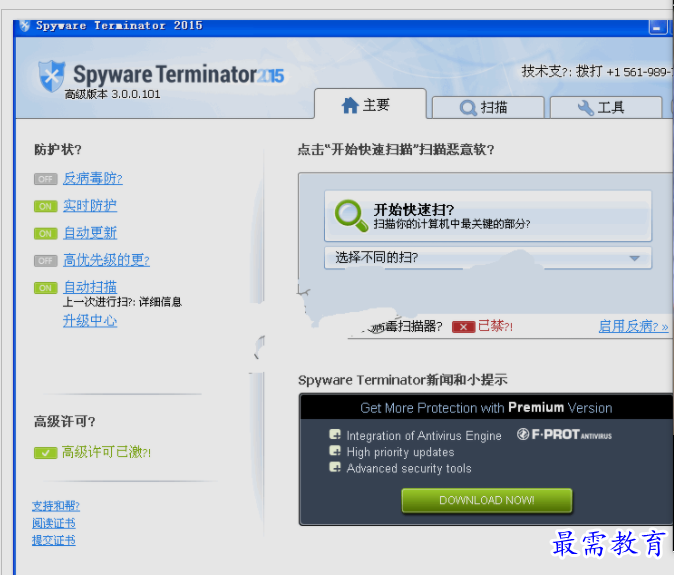Toggle the ON switch for 自动更新
This screenshot has height=575, width=674.
click(46, 233)
